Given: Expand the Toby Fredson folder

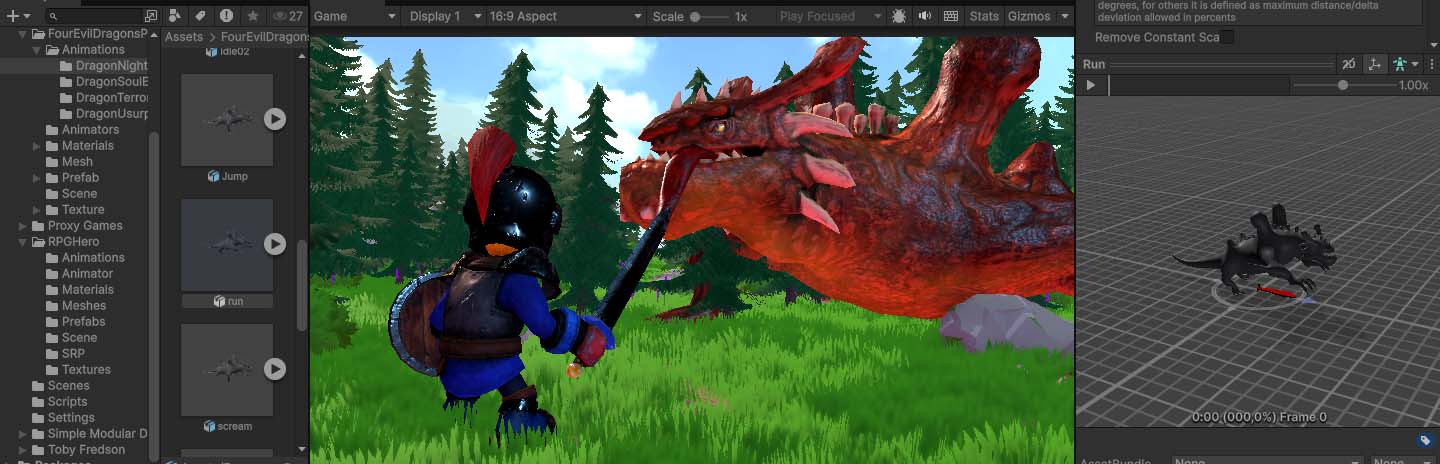Looking at the screenshot, I should tap(24, 449).
